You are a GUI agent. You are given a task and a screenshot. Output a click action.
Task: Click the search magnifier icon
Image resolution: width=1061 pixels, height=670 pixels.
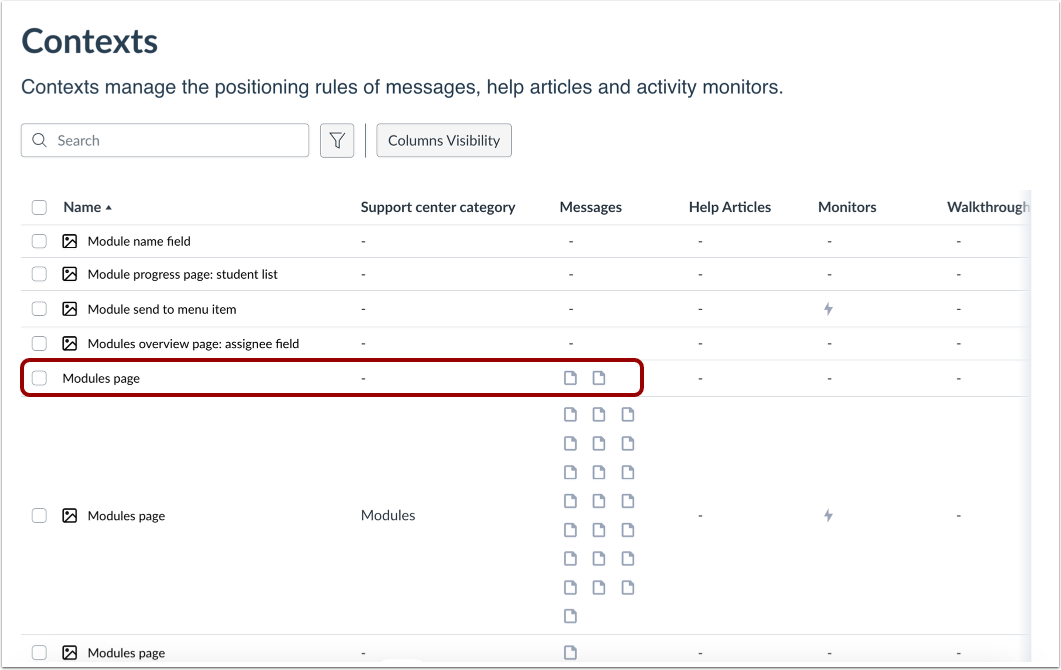coord(39,140)
